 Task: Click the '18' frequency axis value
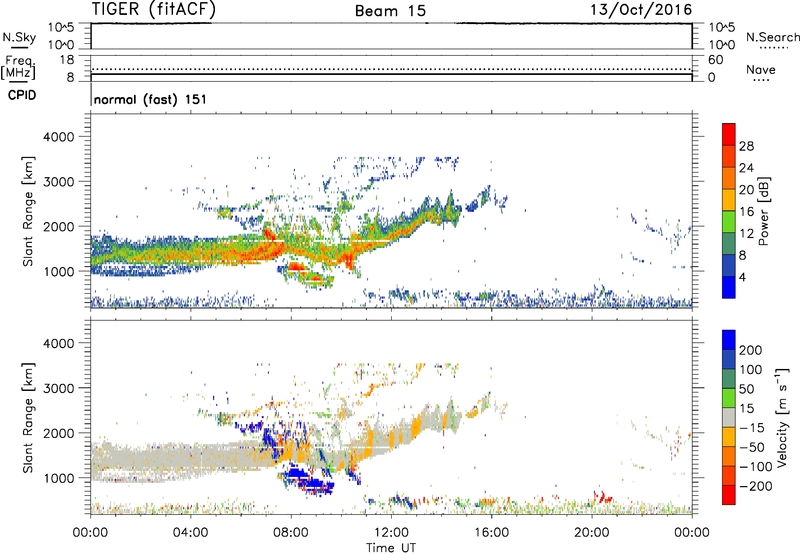[67, 60]
